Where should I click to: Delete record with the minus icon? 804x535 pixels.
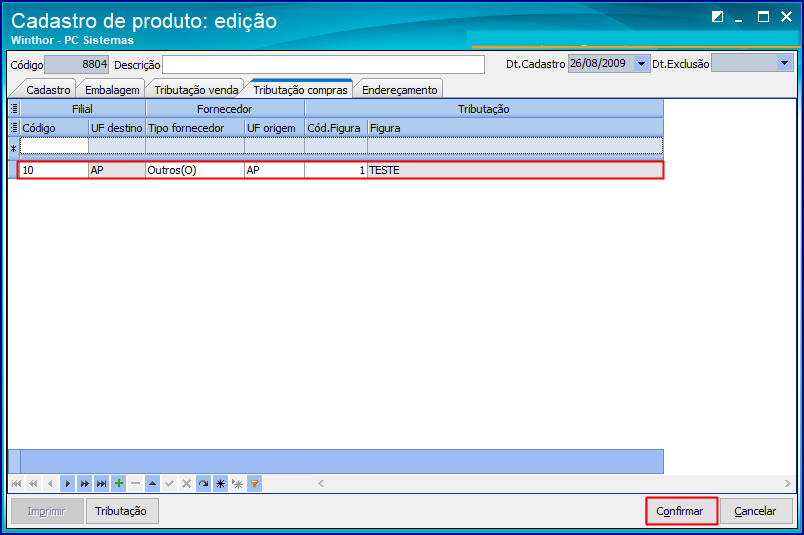[135, 484]
